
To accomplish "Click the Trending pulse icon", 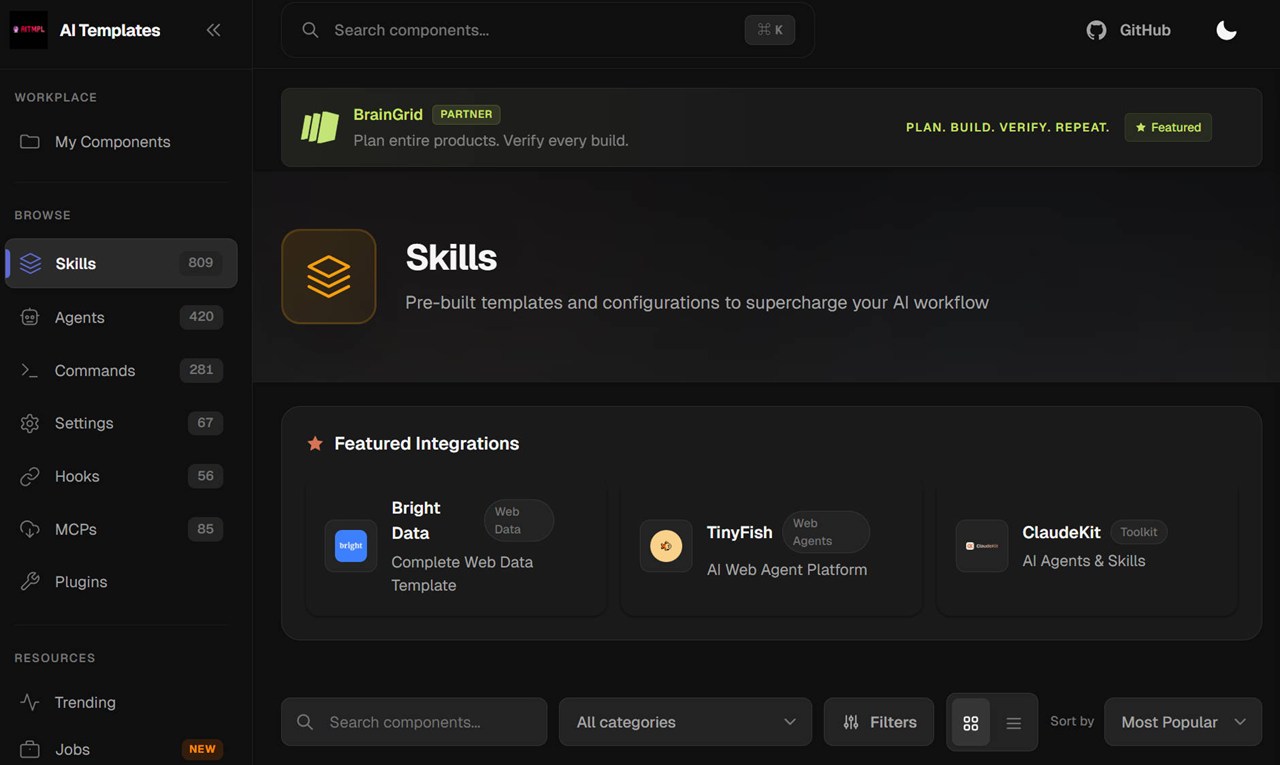I will [30, 702].
